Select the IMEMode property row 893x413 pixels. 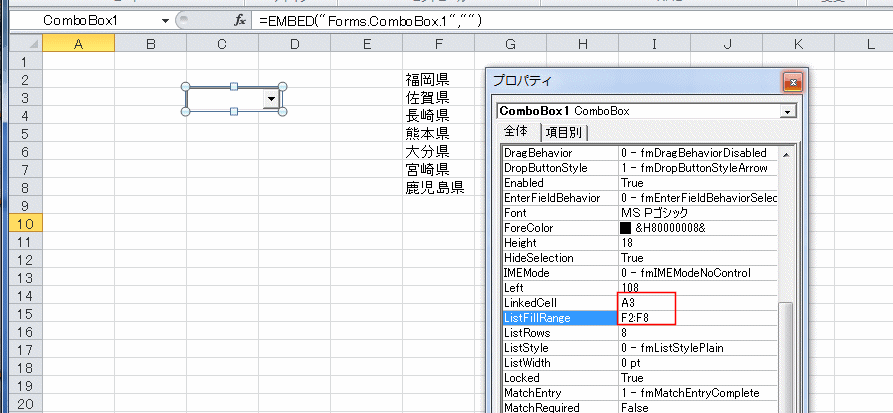[x=640, y=273]
